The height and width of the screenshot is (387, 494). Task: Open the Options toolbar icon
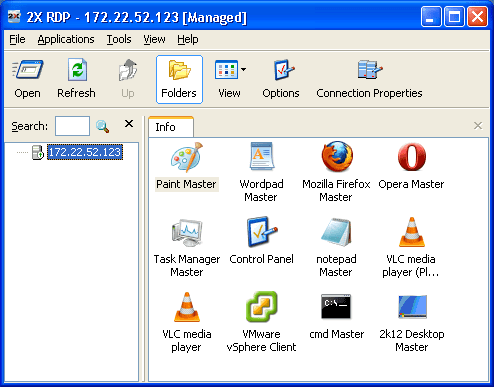(x=284, y=70)
